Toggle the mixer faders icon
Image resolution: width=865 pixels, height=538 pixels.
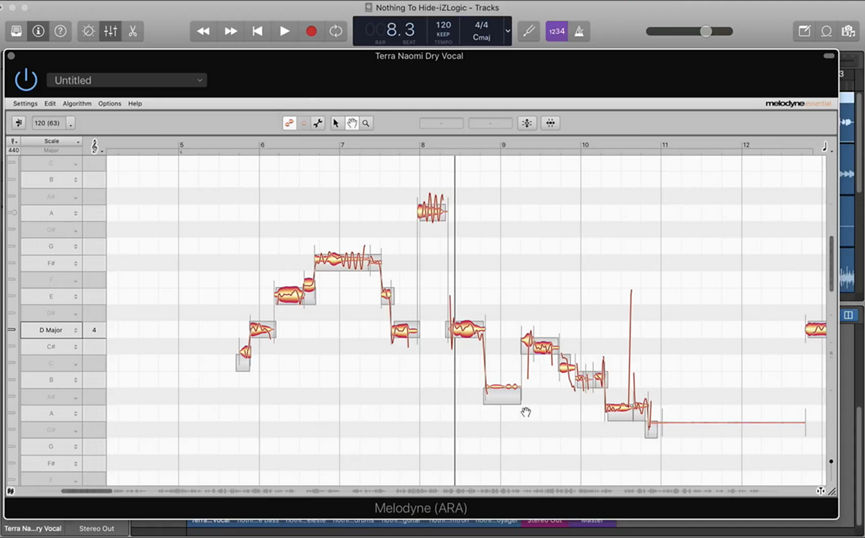pyautogui.click(x=110, y=31)
